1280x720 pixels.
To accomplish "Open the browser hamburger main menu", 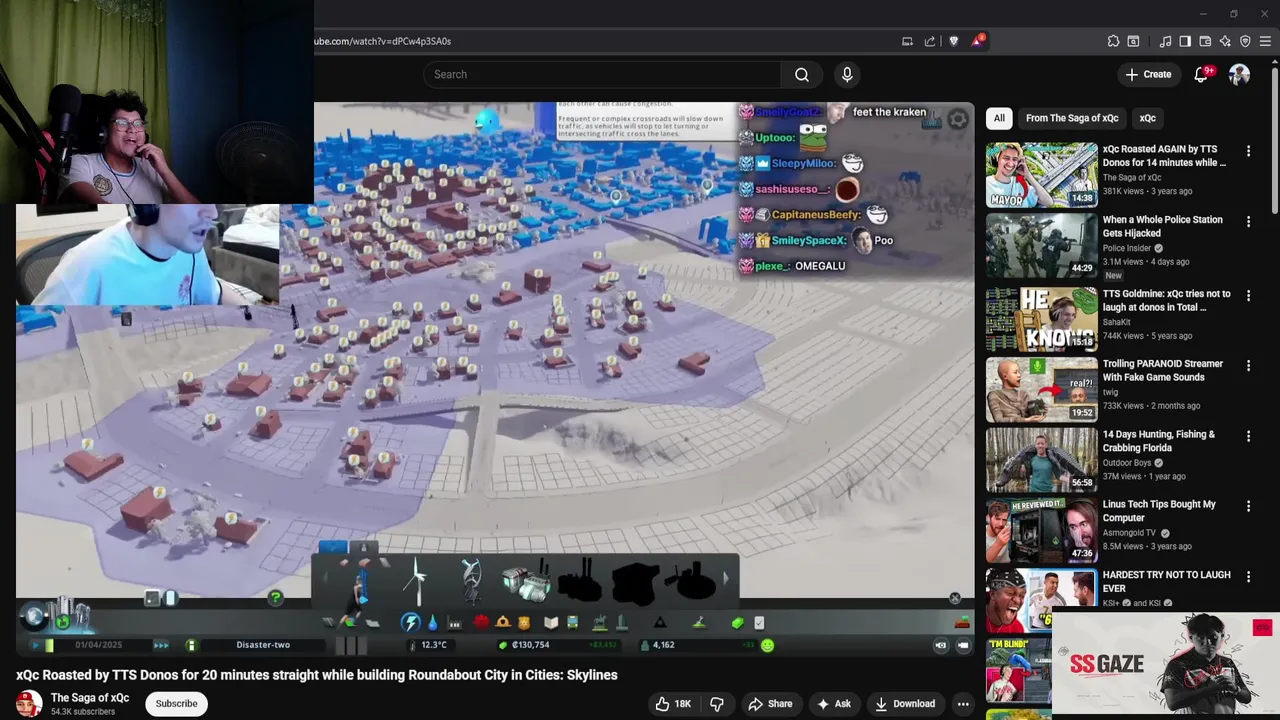I will [x=1265, y=41].
